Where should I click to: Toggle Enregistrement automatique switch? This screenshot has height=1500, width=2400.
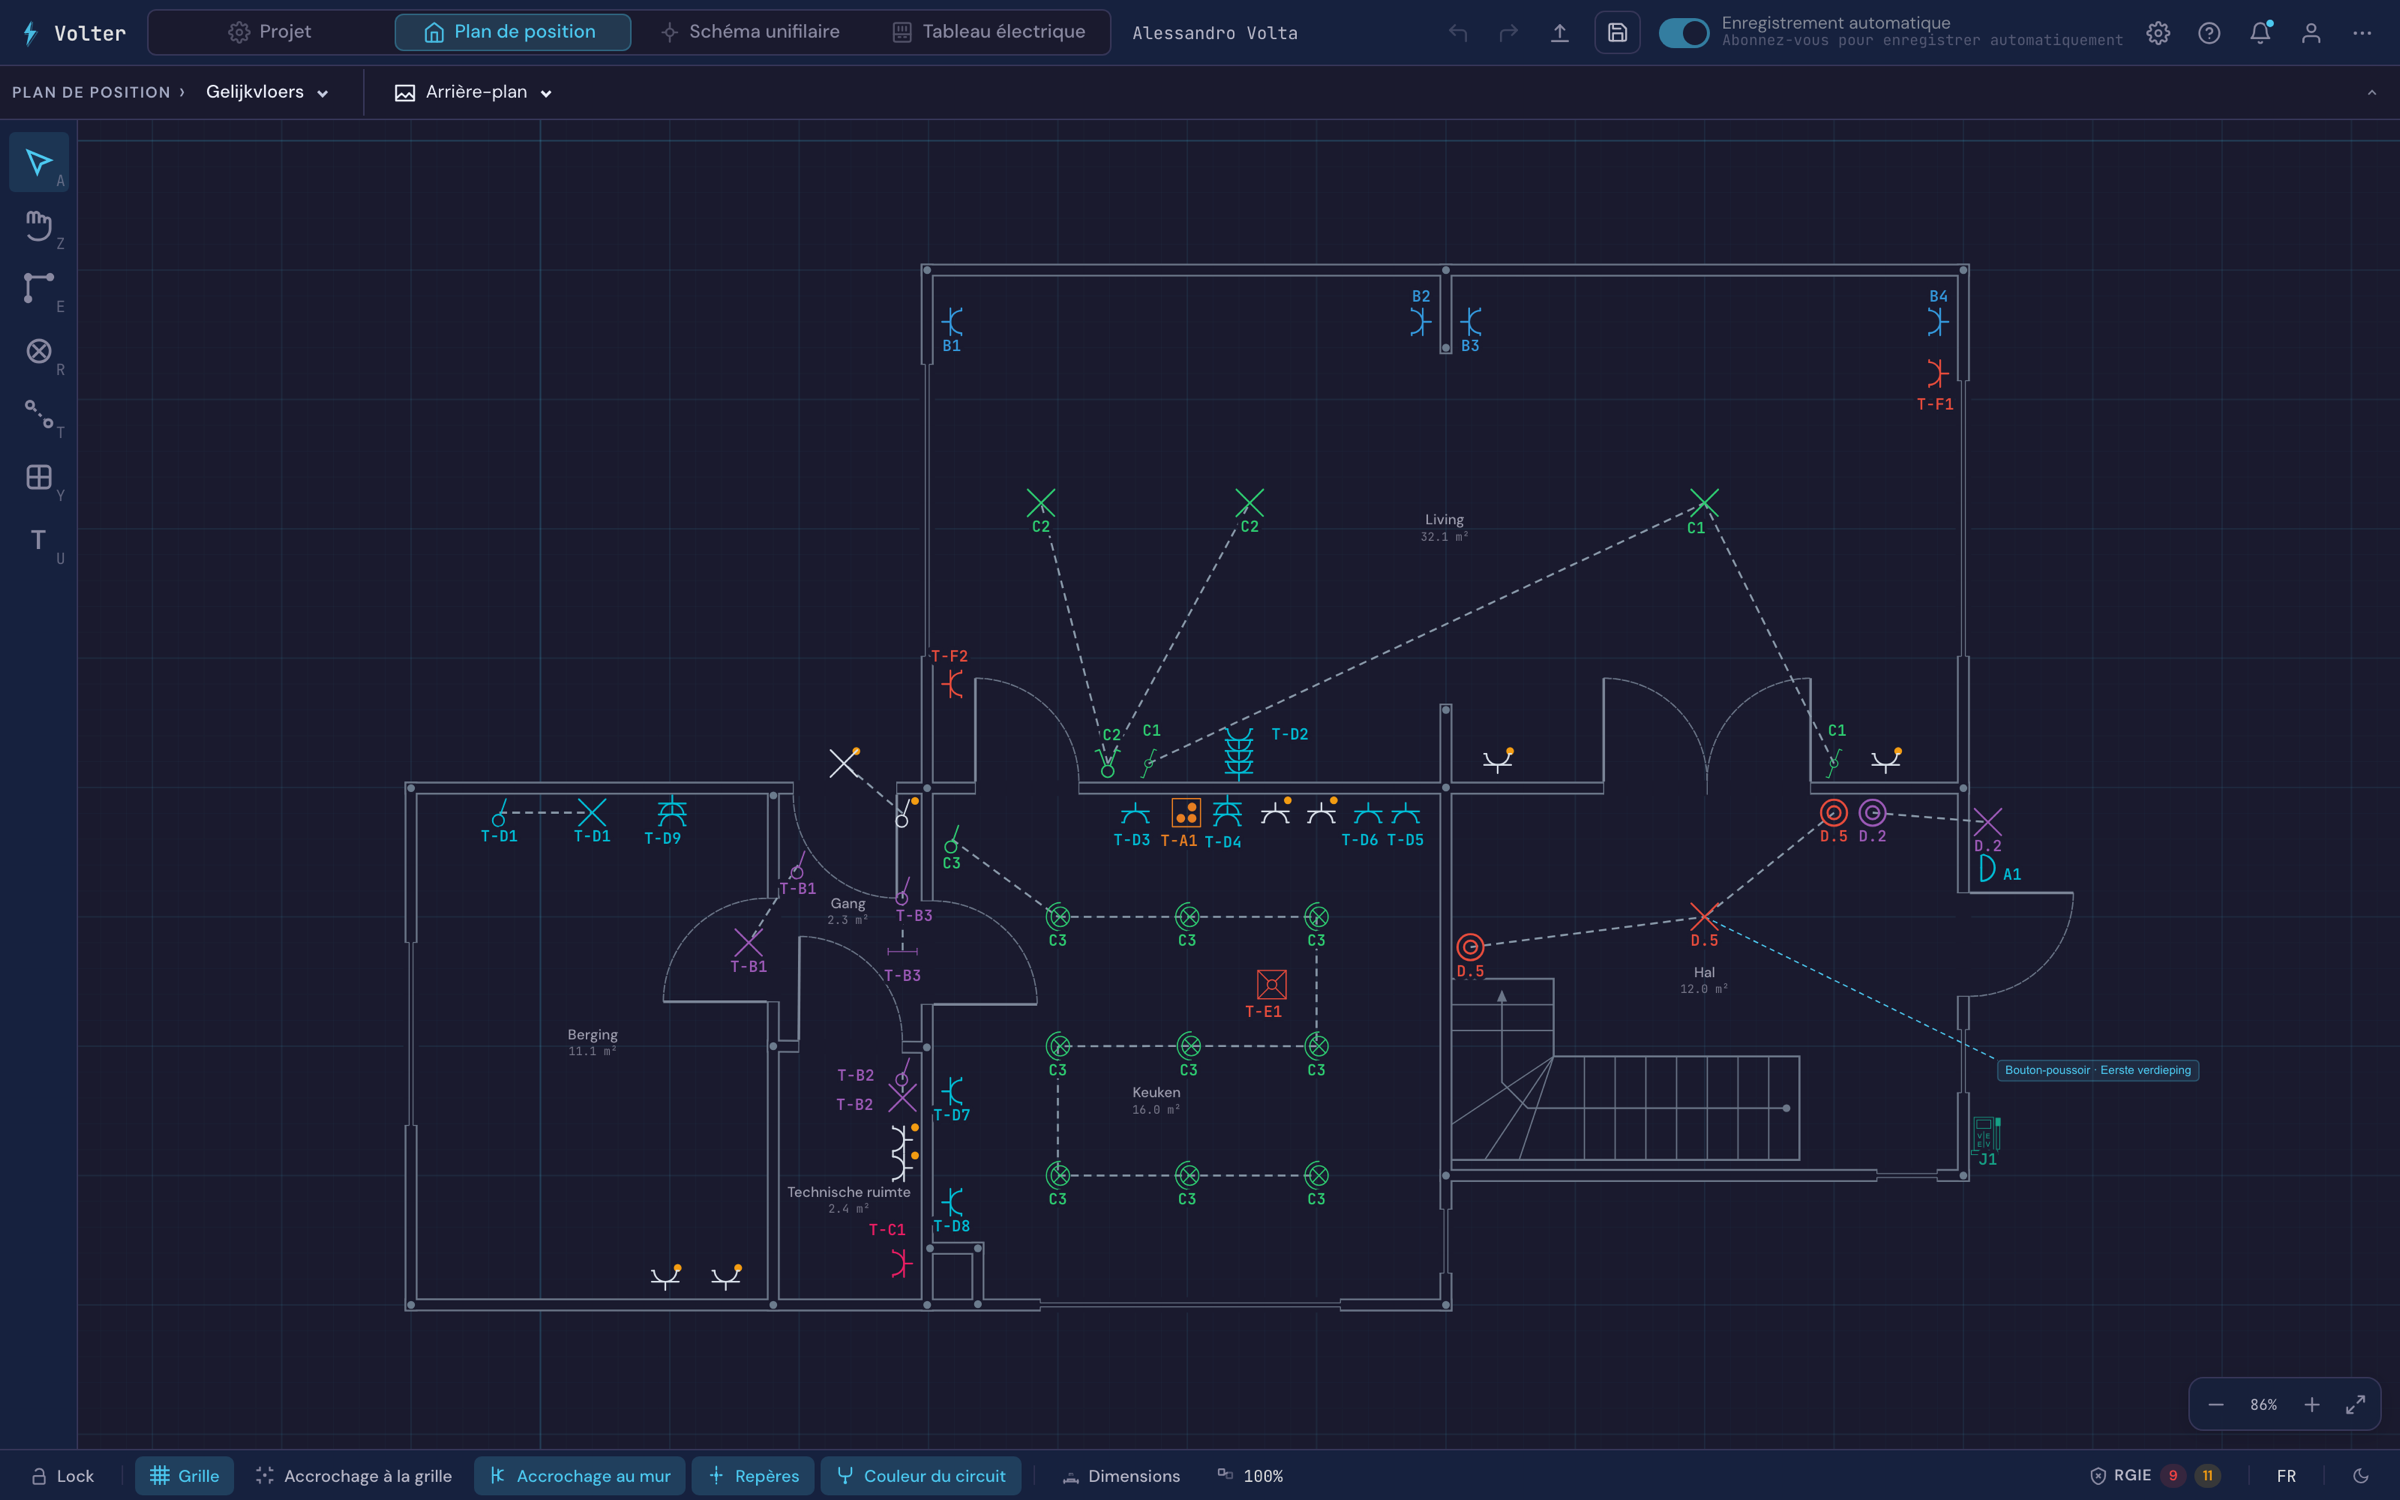1684,33
